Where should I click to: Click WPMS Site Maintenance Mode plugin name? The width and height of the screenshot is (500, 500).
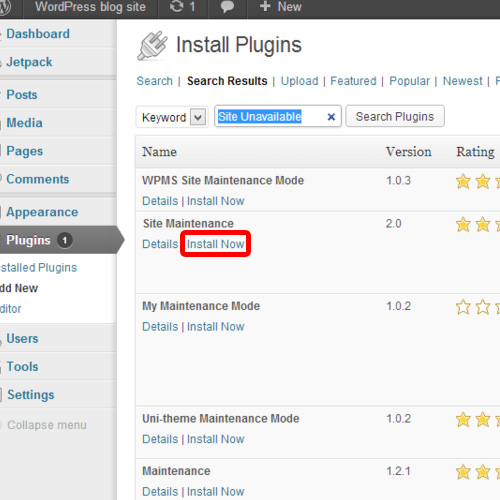coord(223,180)
